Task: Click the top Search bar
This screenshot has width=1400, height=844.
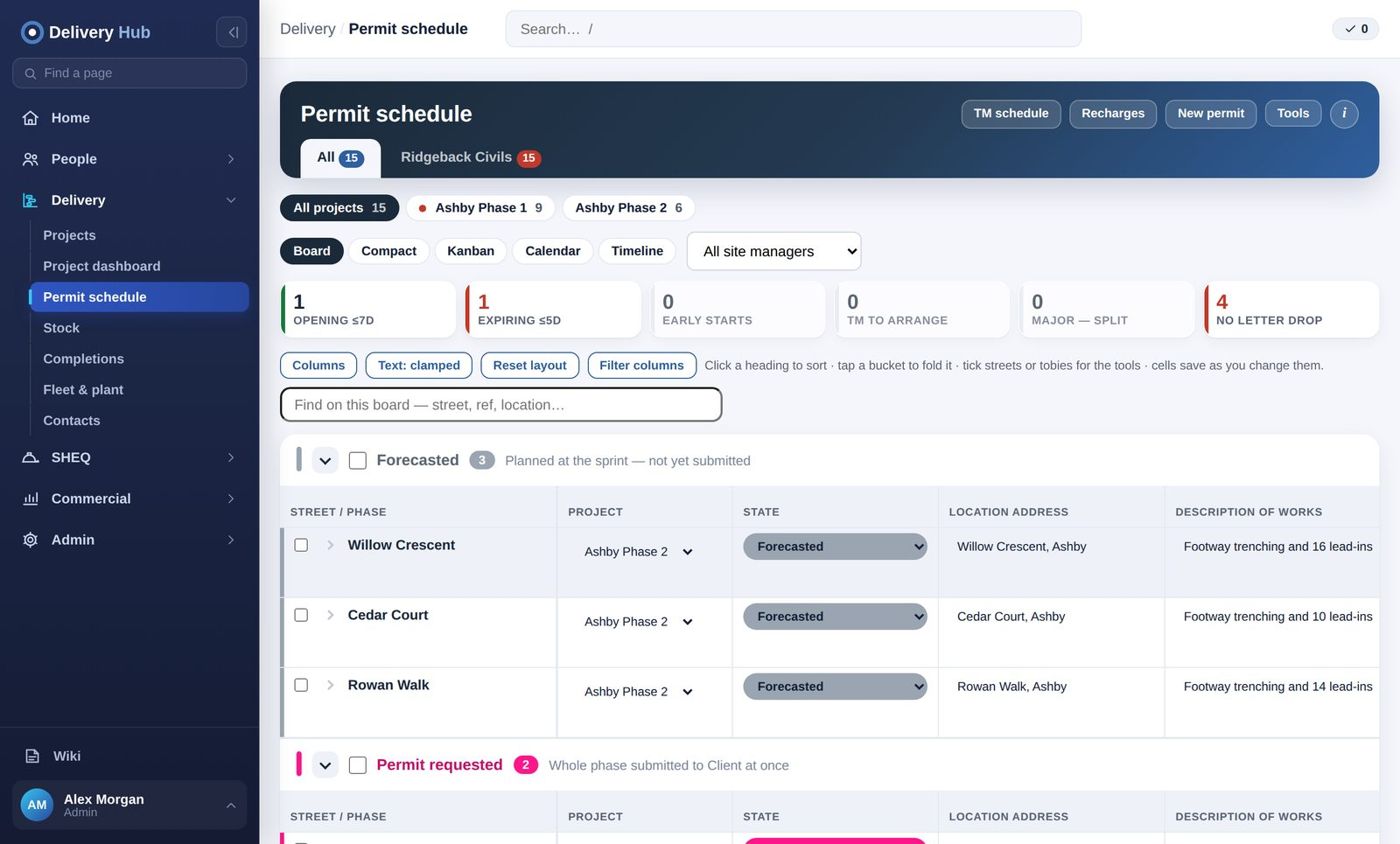Action: 793,29
